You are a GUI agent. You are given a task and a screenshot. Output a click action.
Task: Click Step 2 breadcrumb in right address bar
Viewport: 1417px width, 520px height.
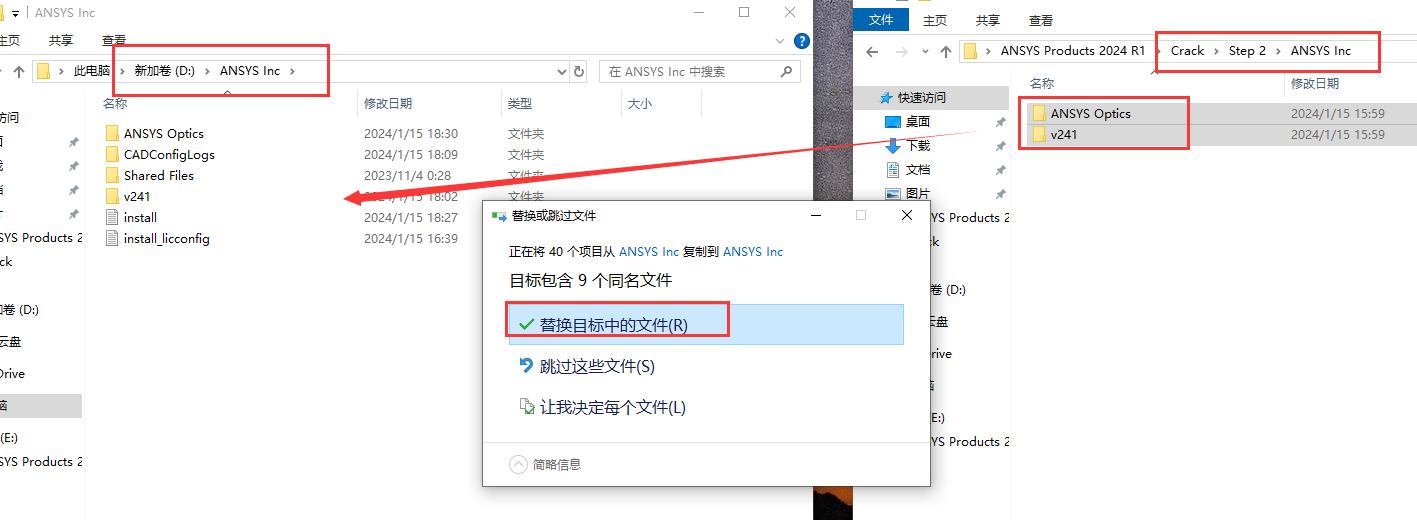(x=1247, y=51)
